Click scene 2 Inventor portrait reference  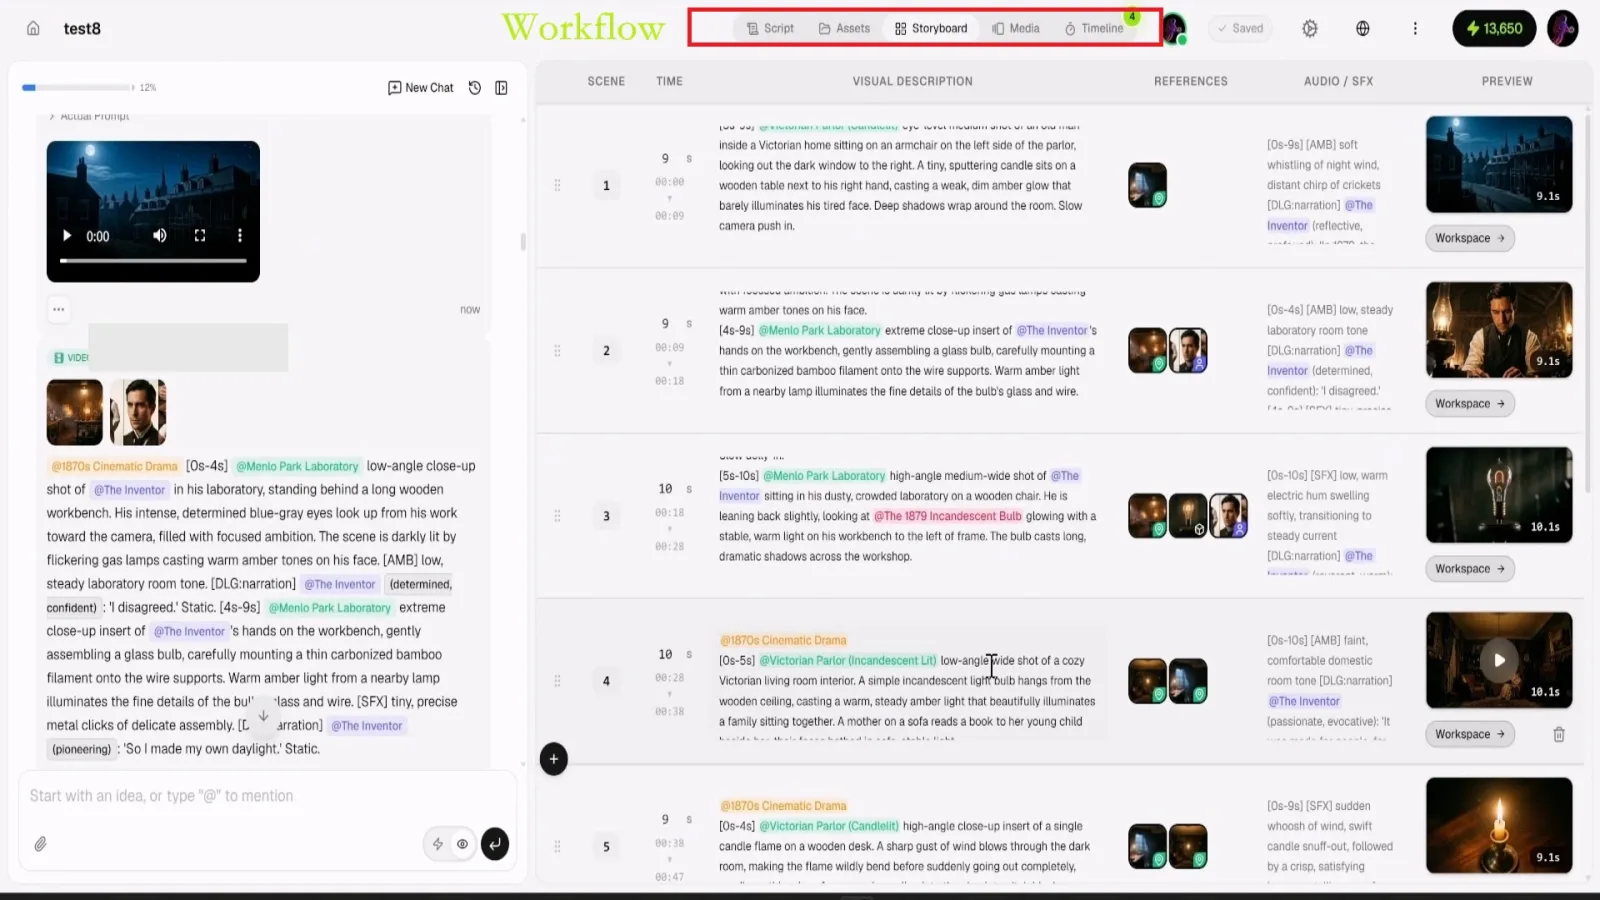(1188, 351)
